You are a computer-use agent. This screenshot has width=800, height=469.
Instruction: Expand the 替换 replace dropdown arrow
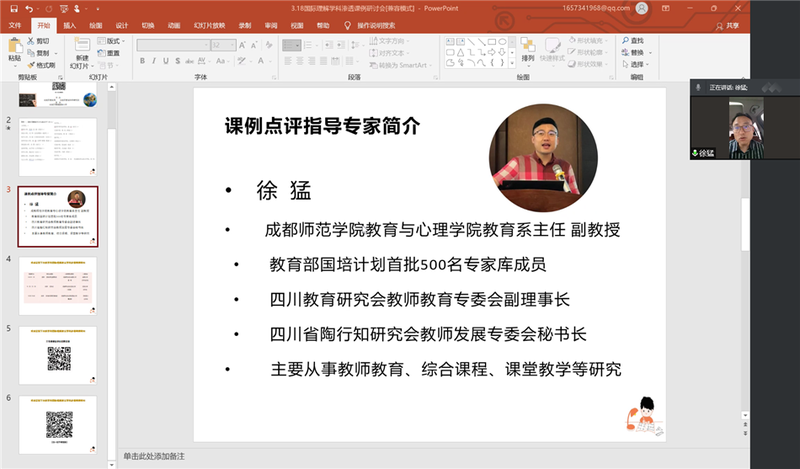(x=650, y=53)
